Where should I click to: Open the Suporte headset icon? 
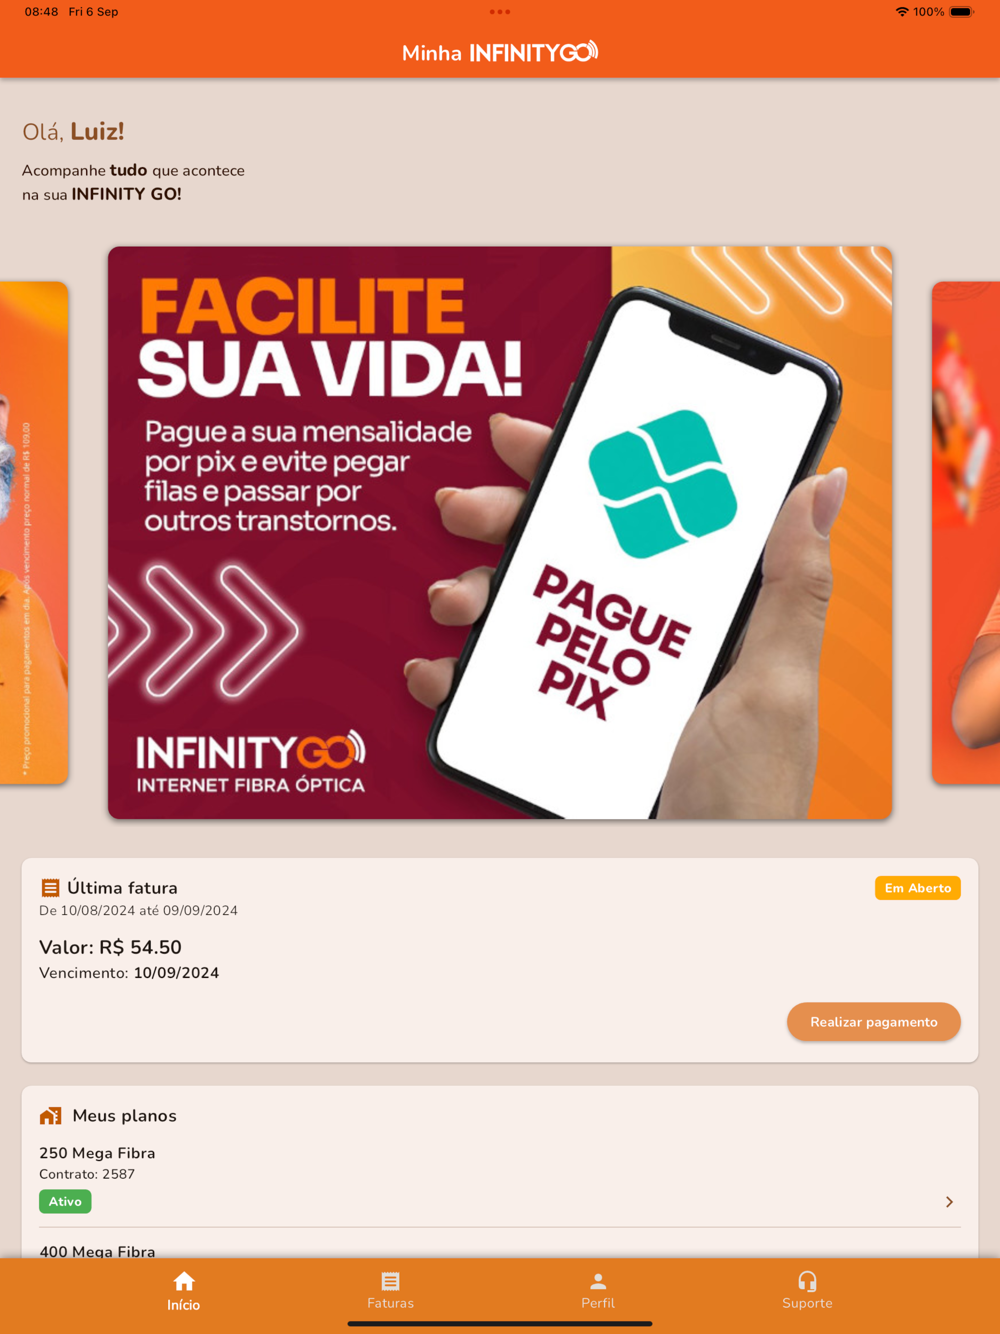(x=807, y=1281)
